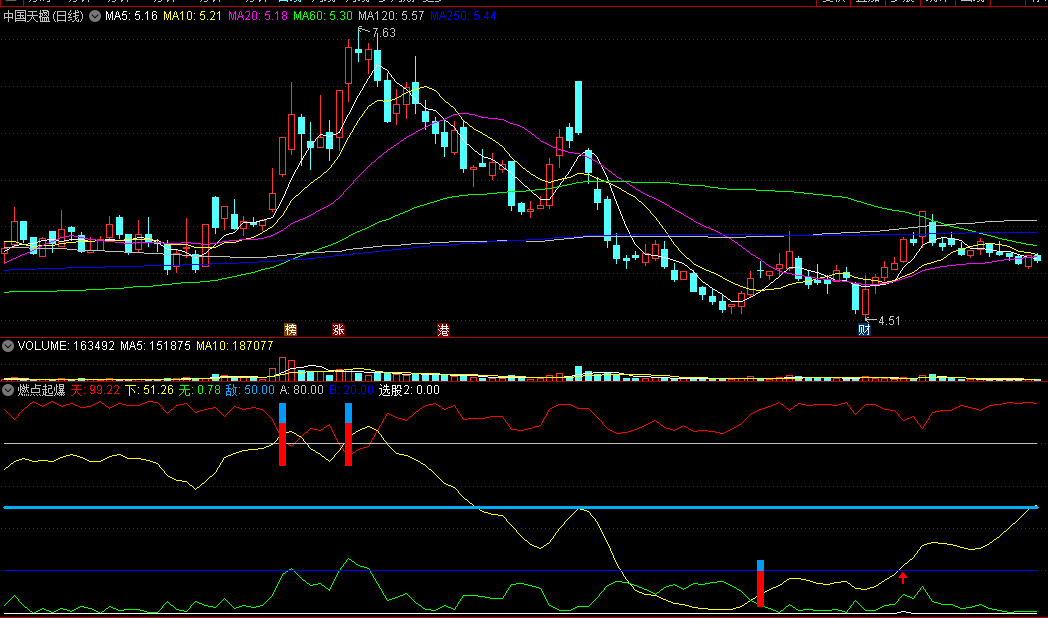Expand the main chart indicator dropdown

(x=95, y=16)
